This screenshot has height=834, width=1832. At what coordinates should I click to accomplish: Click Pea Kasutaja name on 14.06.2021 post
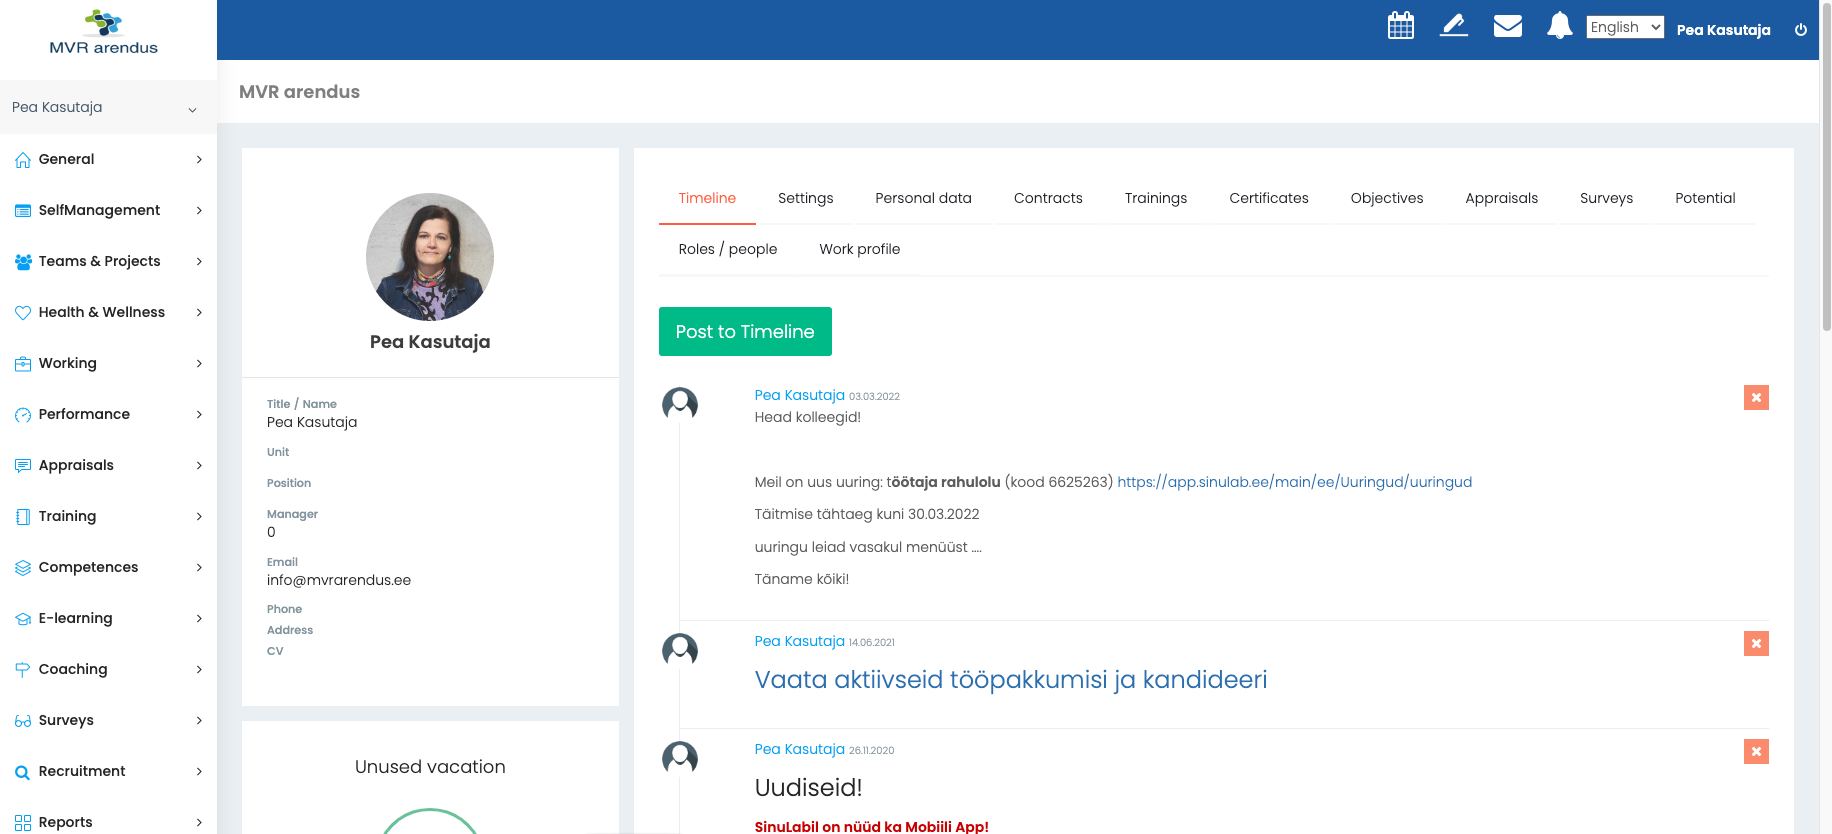click(799, 641)
